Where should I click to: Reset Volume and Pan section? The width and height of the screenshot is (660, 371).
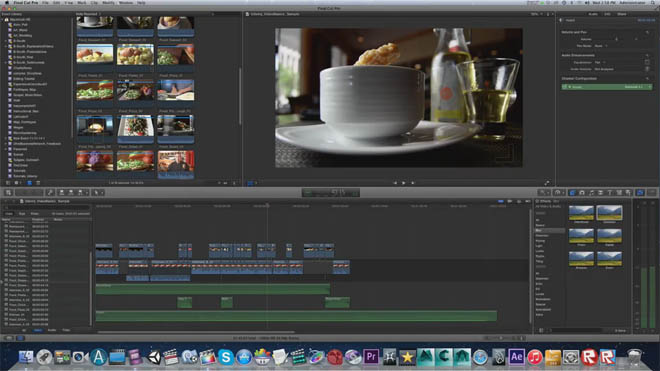pos(647,32)
